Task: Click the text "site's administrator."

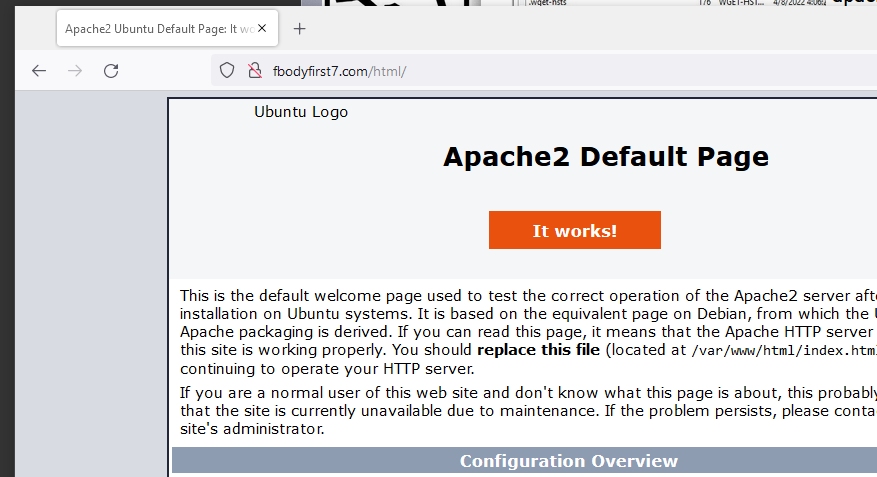Action: click(252, 429)
